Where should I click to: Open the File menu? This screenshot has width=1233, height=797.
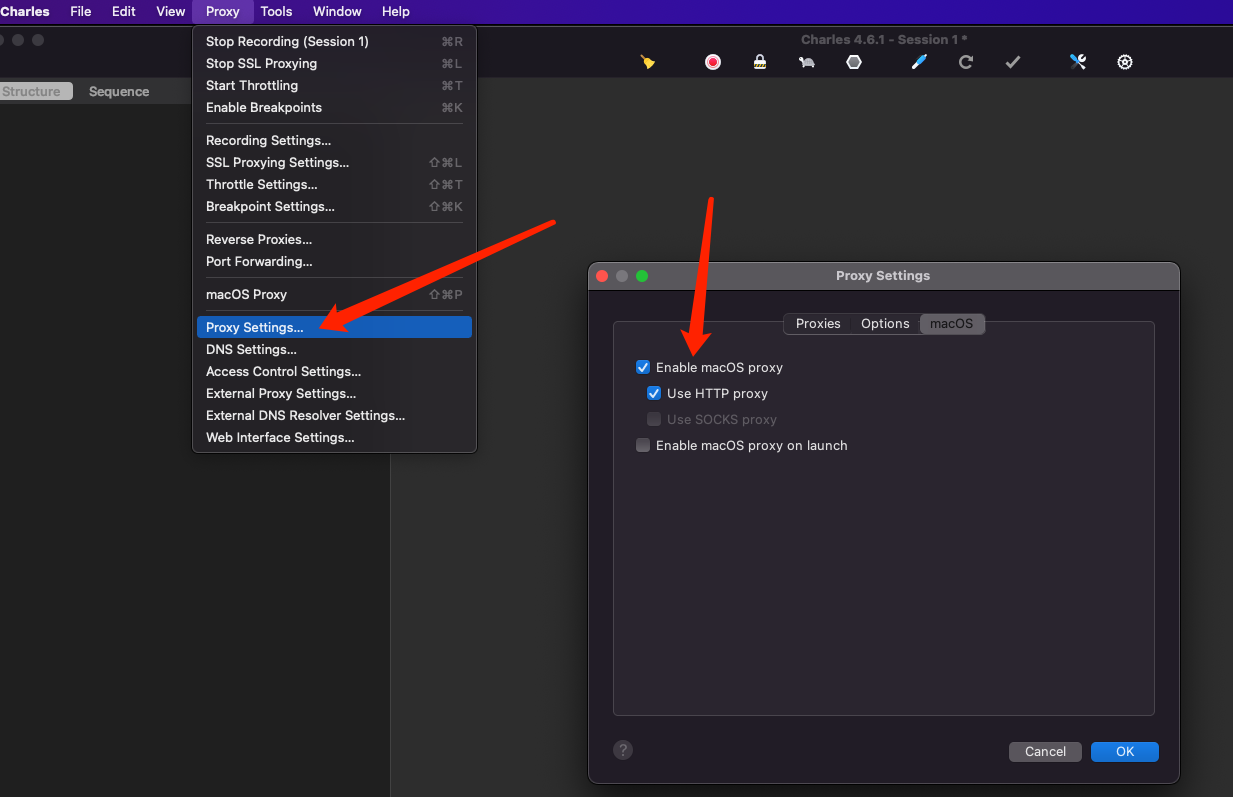(81, 11)
